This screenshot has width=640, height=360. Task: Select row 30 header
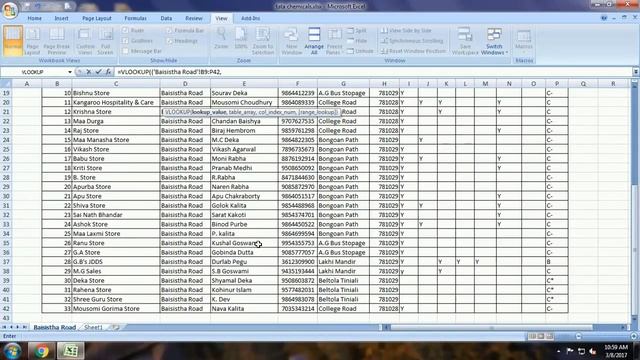point(6,196)
